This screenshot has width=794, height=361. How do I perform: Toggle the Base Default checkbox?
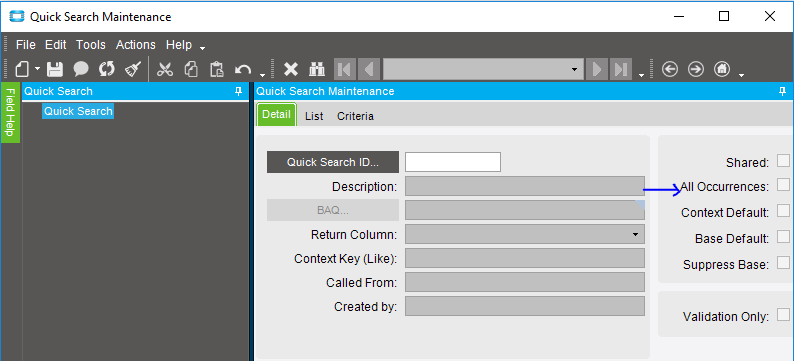pyautogui.click(x=783, y=236)
